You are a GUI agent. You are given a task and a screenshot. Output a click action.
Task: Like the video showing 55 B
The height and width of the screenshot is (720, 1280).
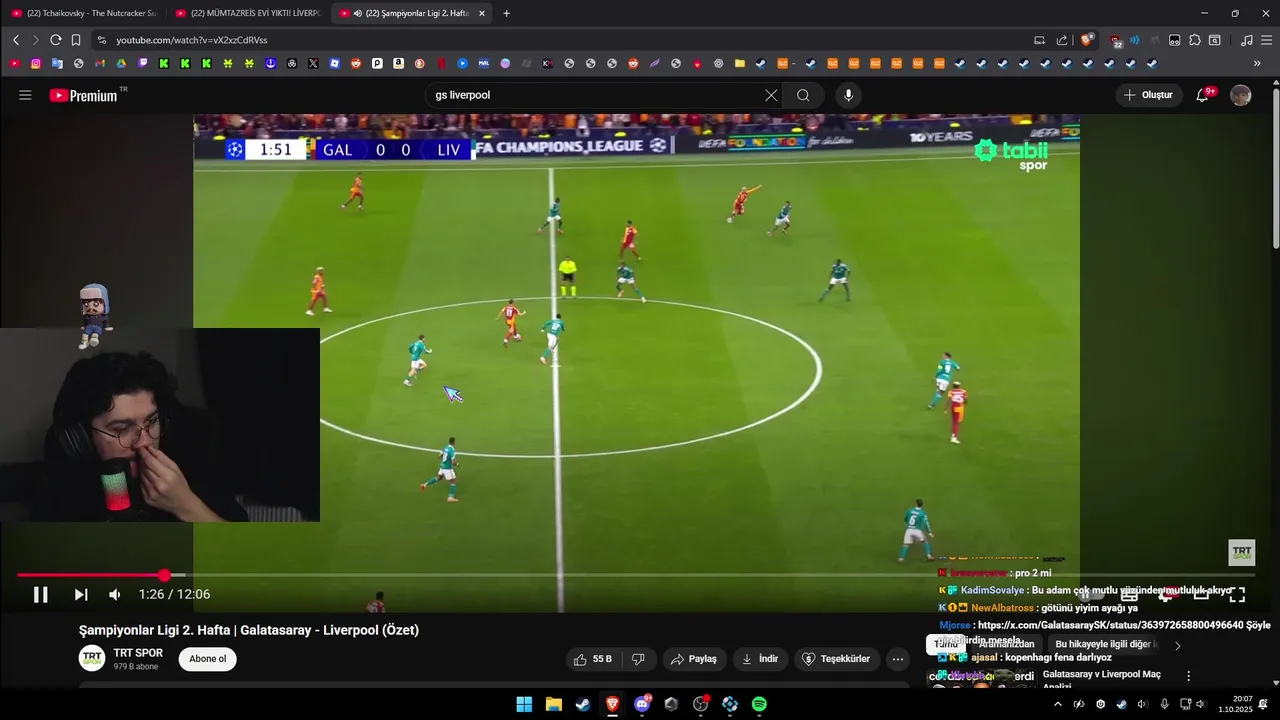593,659
